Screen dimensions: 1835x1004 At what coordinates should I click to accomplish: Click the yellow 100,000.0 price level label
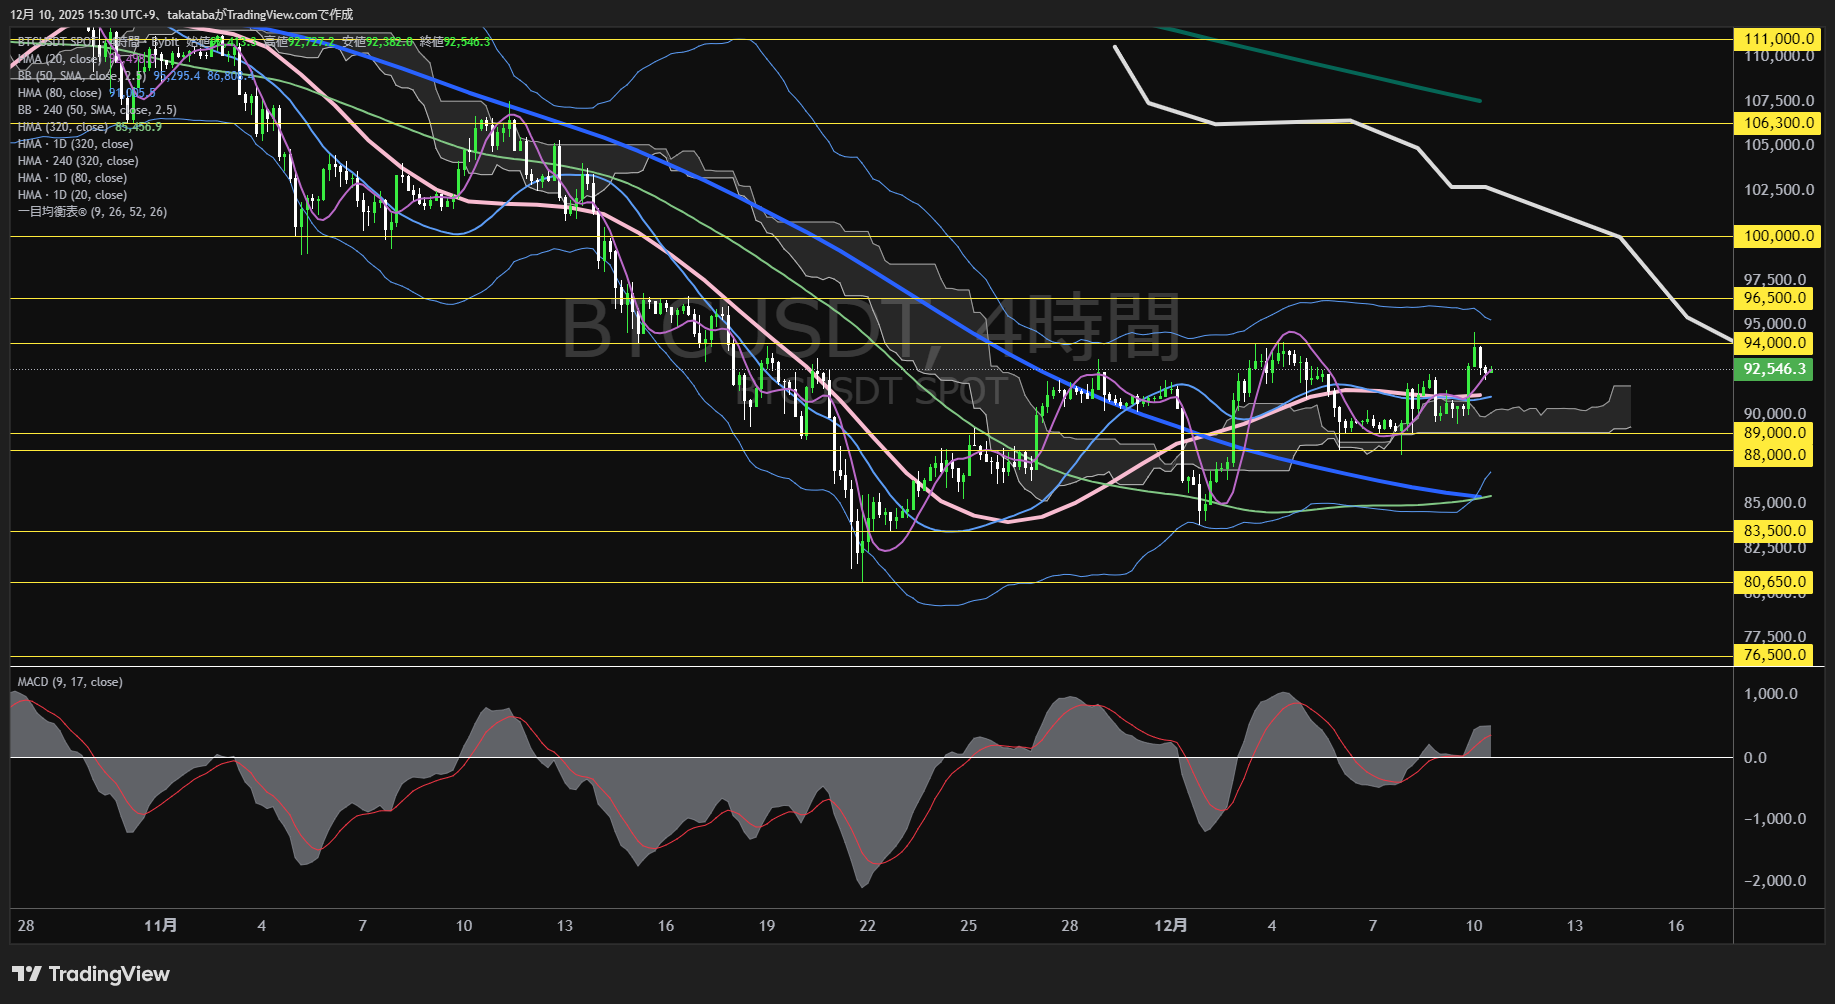(1776, 236)
